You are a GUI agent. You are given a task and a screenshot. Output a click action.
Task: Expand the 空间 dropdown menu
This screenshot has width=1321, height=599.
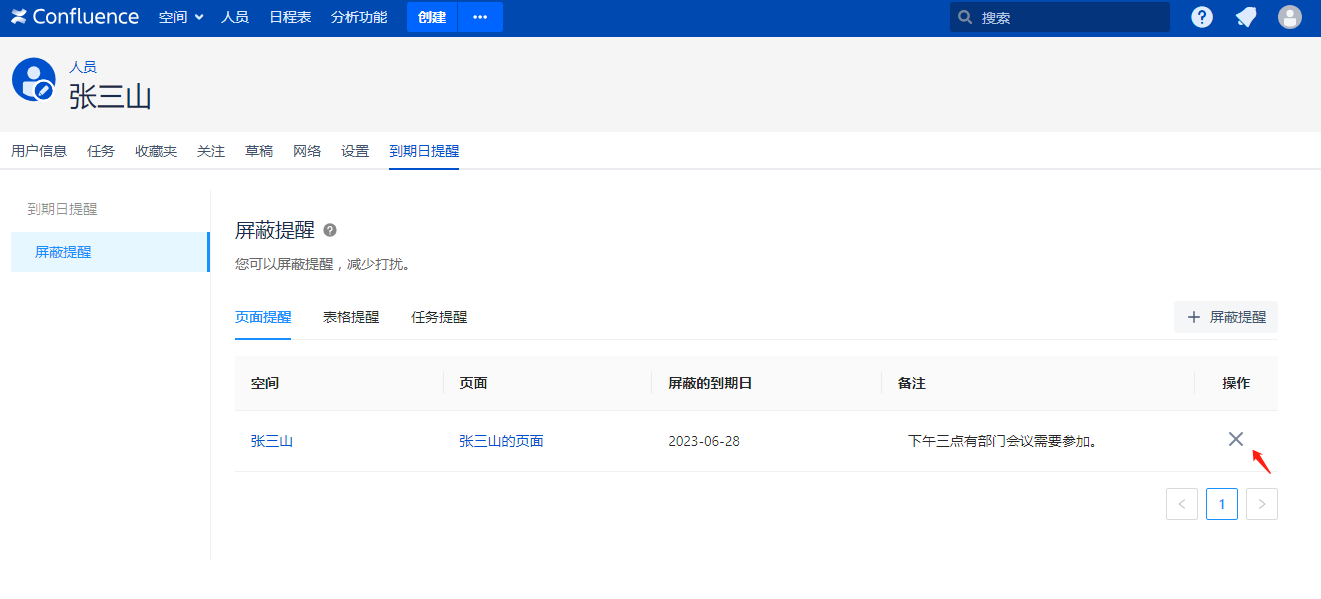coord(181,17)
